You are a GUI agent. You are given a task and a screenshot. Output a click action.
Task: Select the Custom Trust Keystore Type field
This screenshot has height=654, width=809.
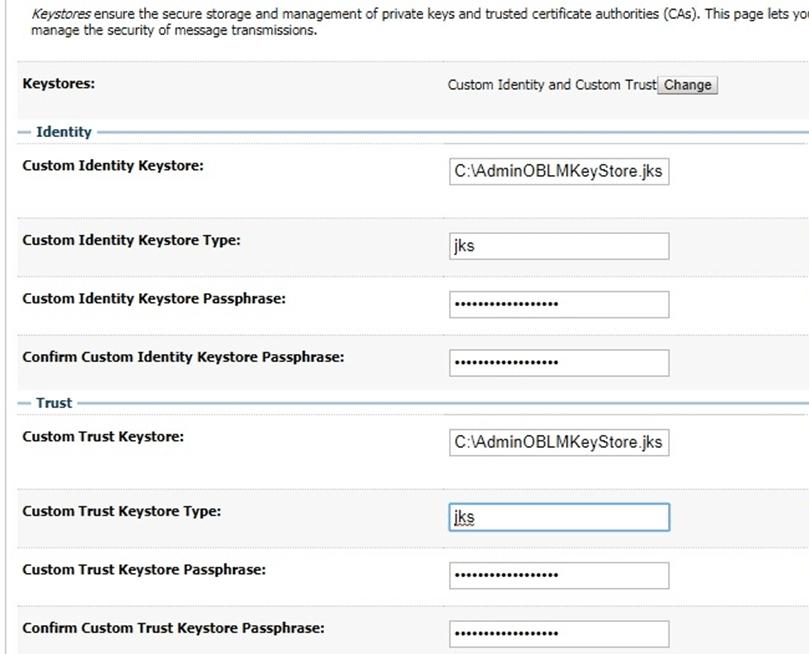559,517
